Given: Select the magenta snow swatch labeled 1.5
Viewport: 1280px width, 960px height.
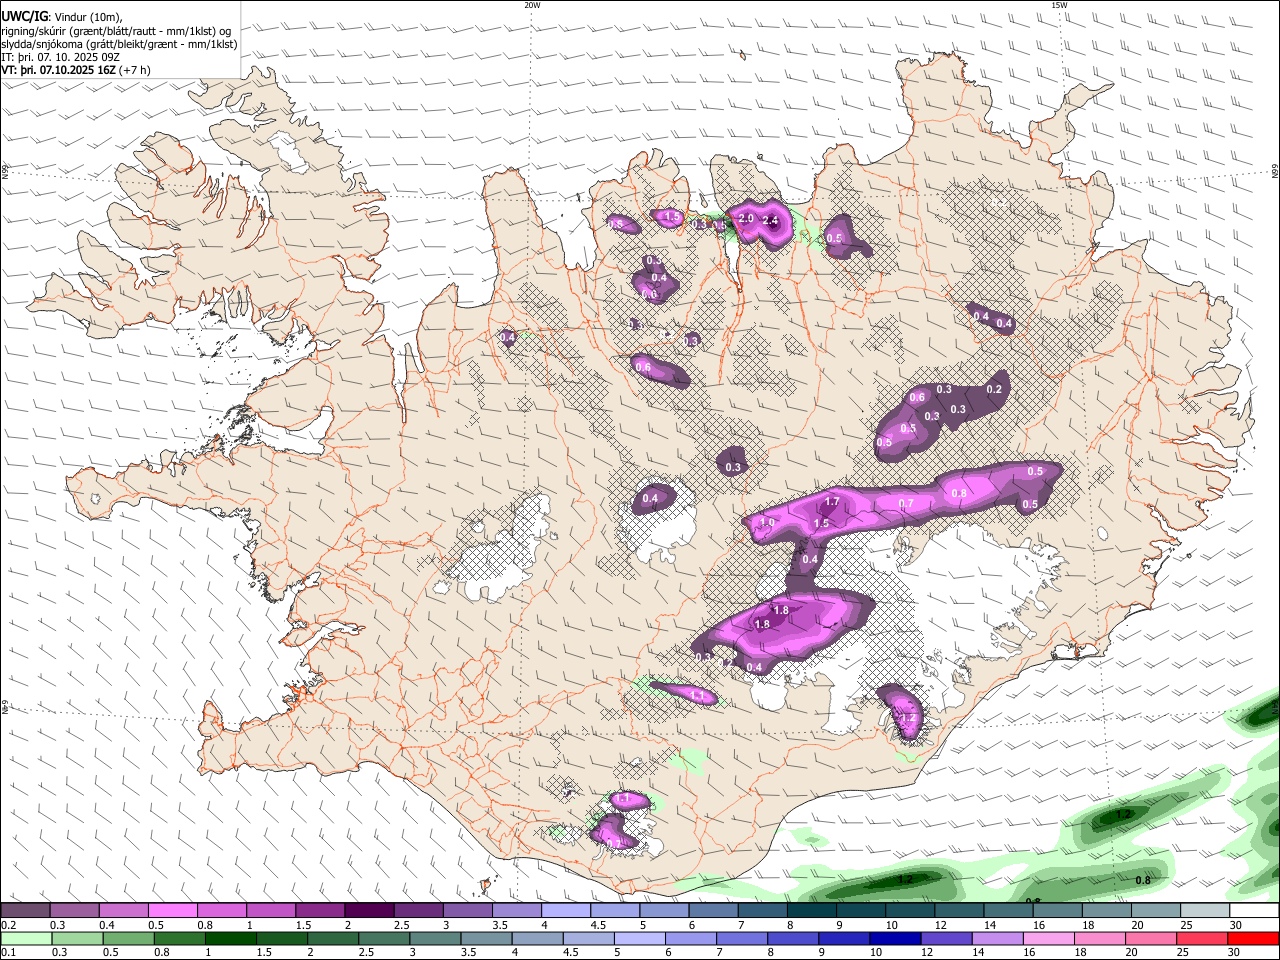Looking at the screenshot, I should click(x=320, y=910).
